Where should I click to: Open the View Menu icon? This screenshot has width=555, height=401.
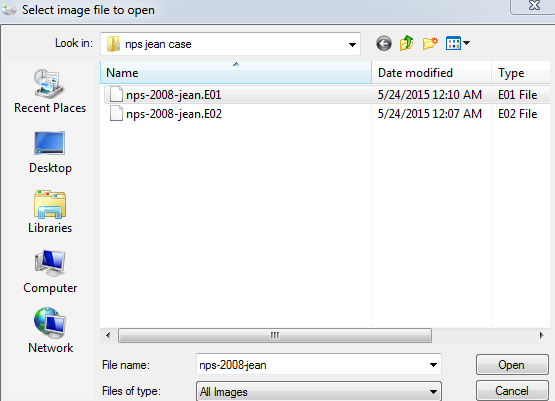coord(453,44)
